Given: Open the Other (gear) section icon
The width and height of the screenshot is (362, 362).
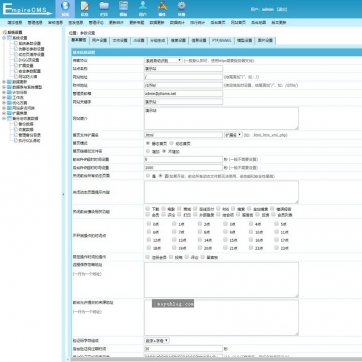Looking at the screenshot, I should point(181,6).
